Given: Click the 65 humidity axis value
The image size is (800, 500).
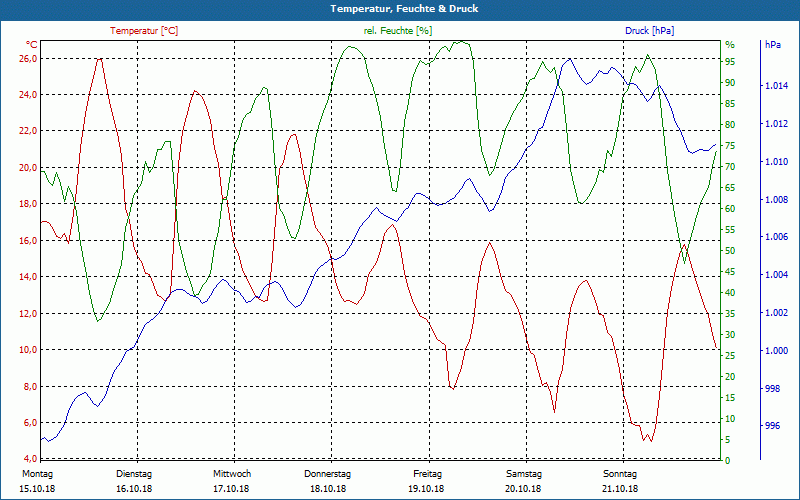Looking at the screenshot, I should tap(730, 188).
